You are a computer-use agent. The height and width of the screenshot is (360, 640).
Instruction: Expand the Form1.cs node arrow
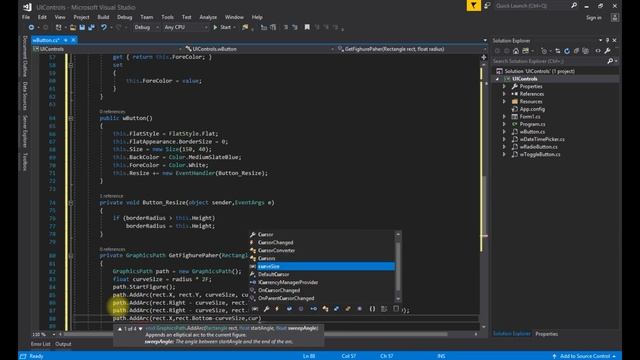[504, 117]
